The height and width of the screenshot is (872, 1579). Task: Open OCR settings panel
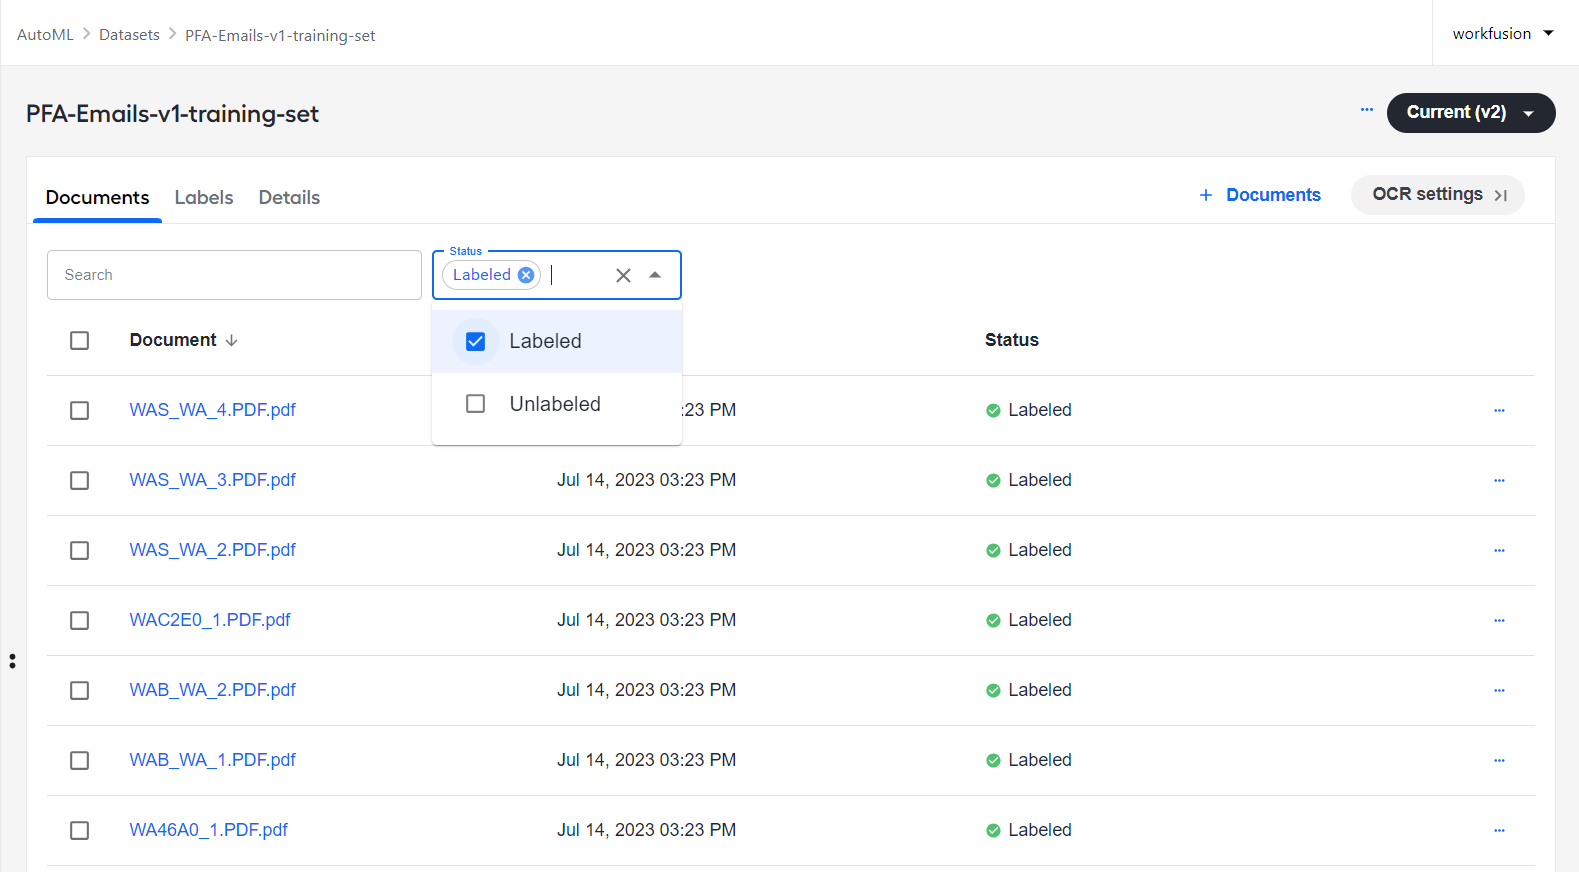1438,195
